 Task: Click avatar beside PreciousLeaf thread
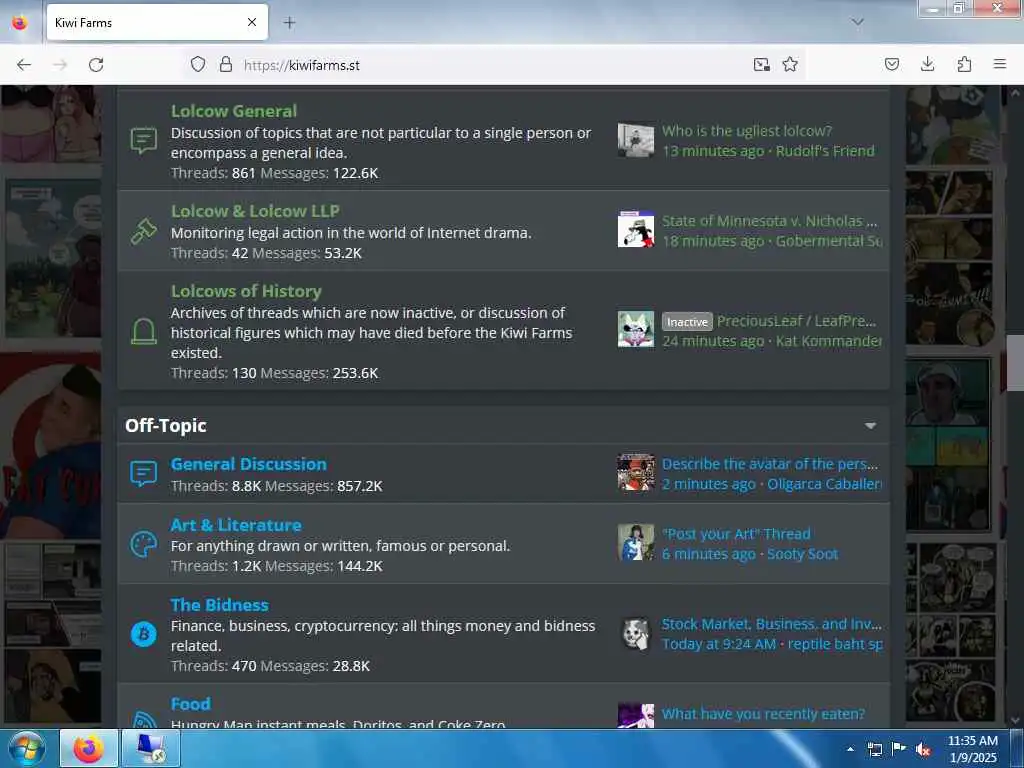pyautogui.click(x=635, y=329)
